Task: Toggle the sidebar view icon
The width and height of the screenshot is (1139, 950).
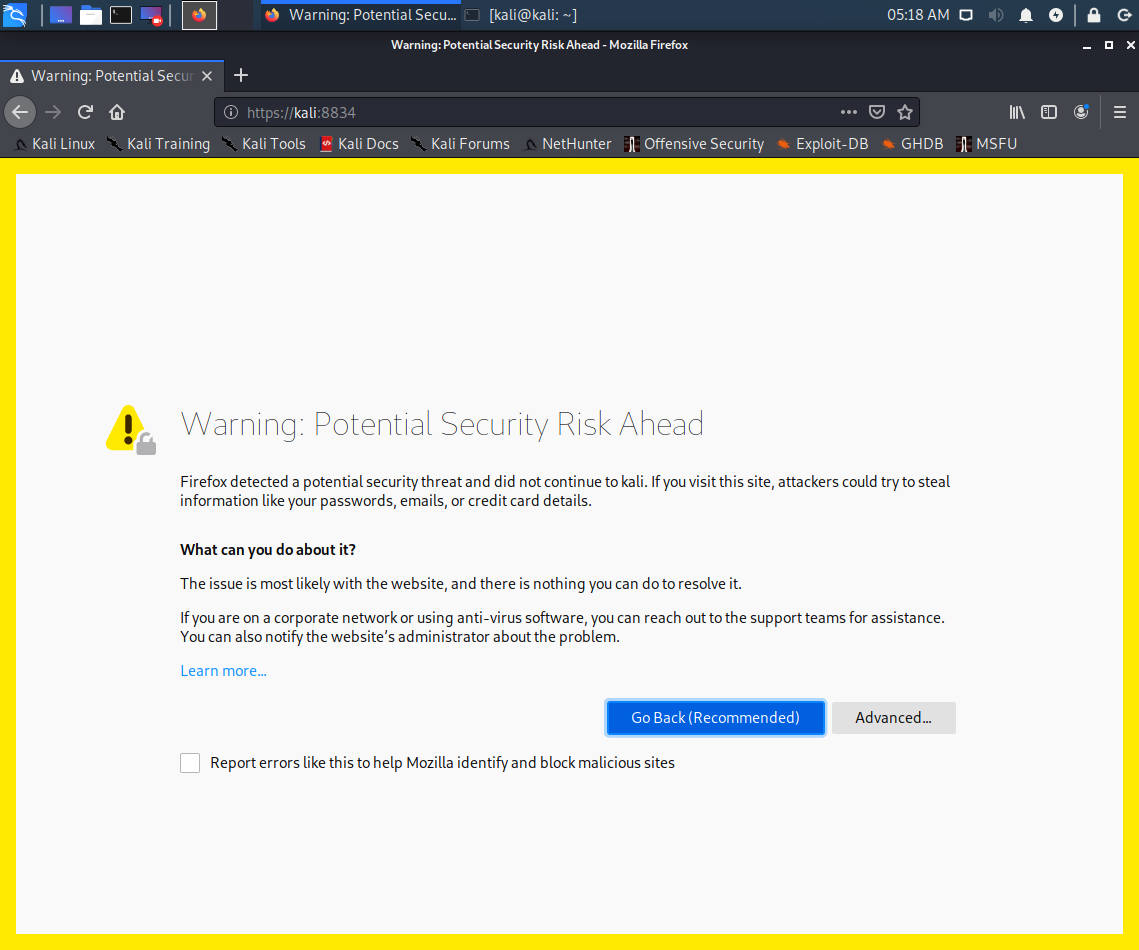Action: [x=1049, y=112]
